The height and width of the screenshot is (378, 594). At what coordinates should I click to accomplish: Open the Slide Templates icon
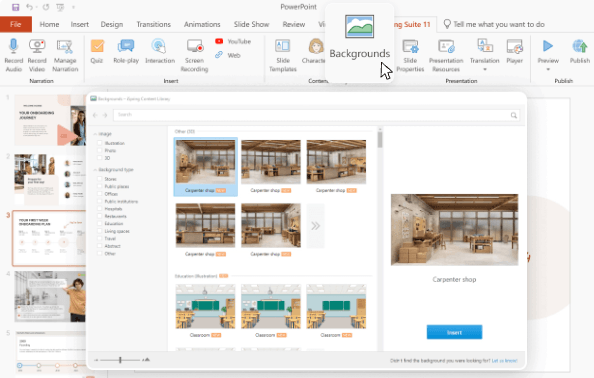tap(283, 46)
